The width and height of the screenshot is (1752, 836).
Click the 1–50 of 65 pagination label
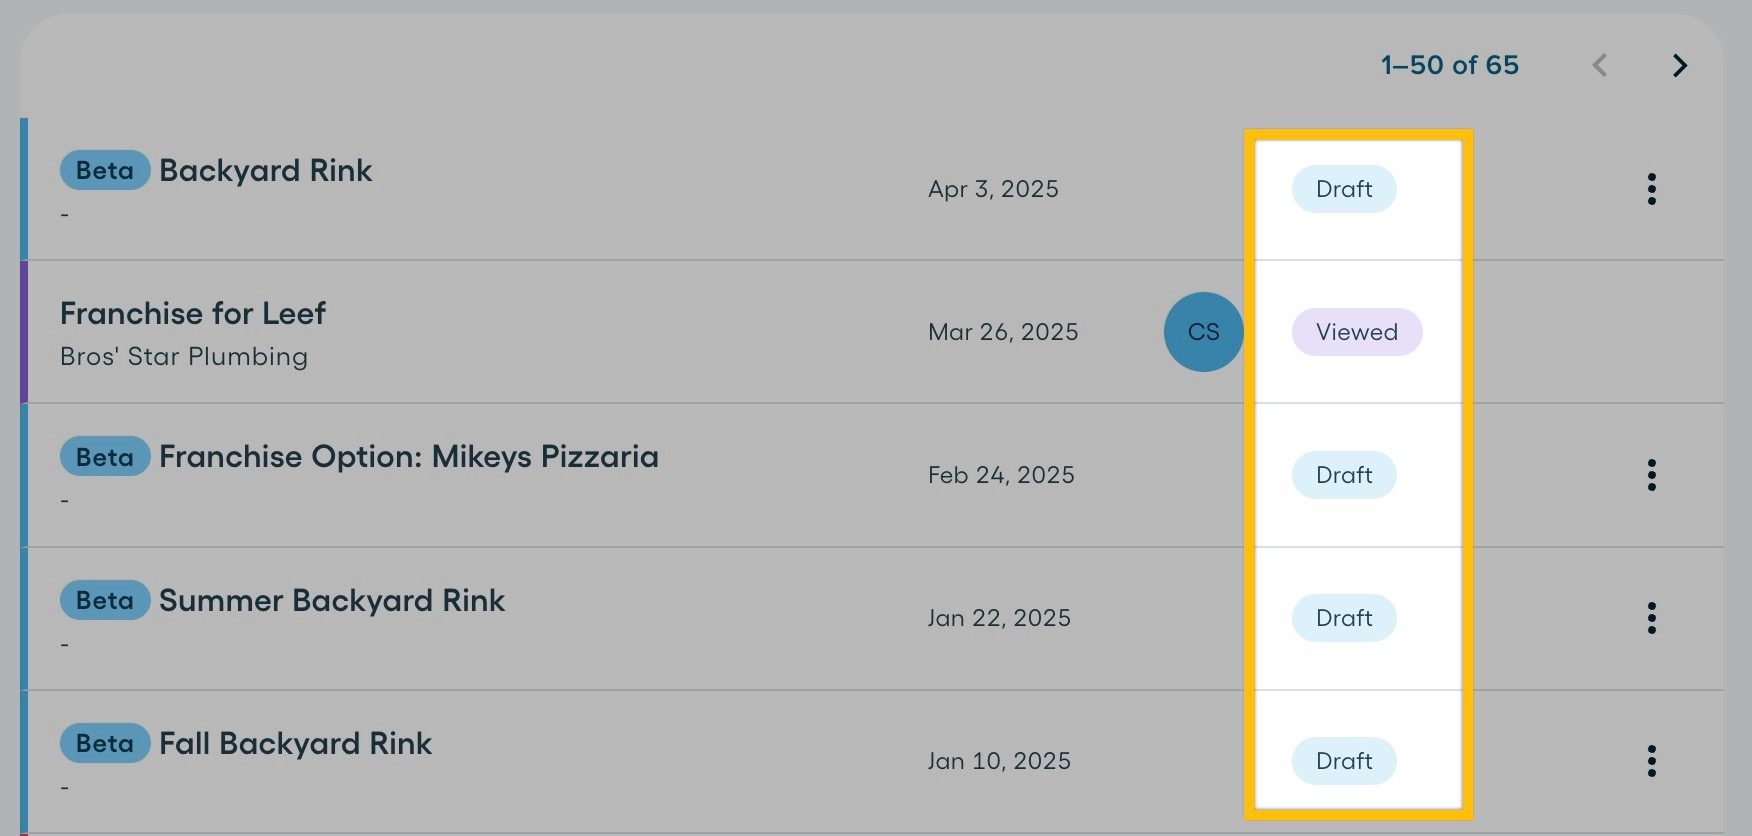[1450, 66]
